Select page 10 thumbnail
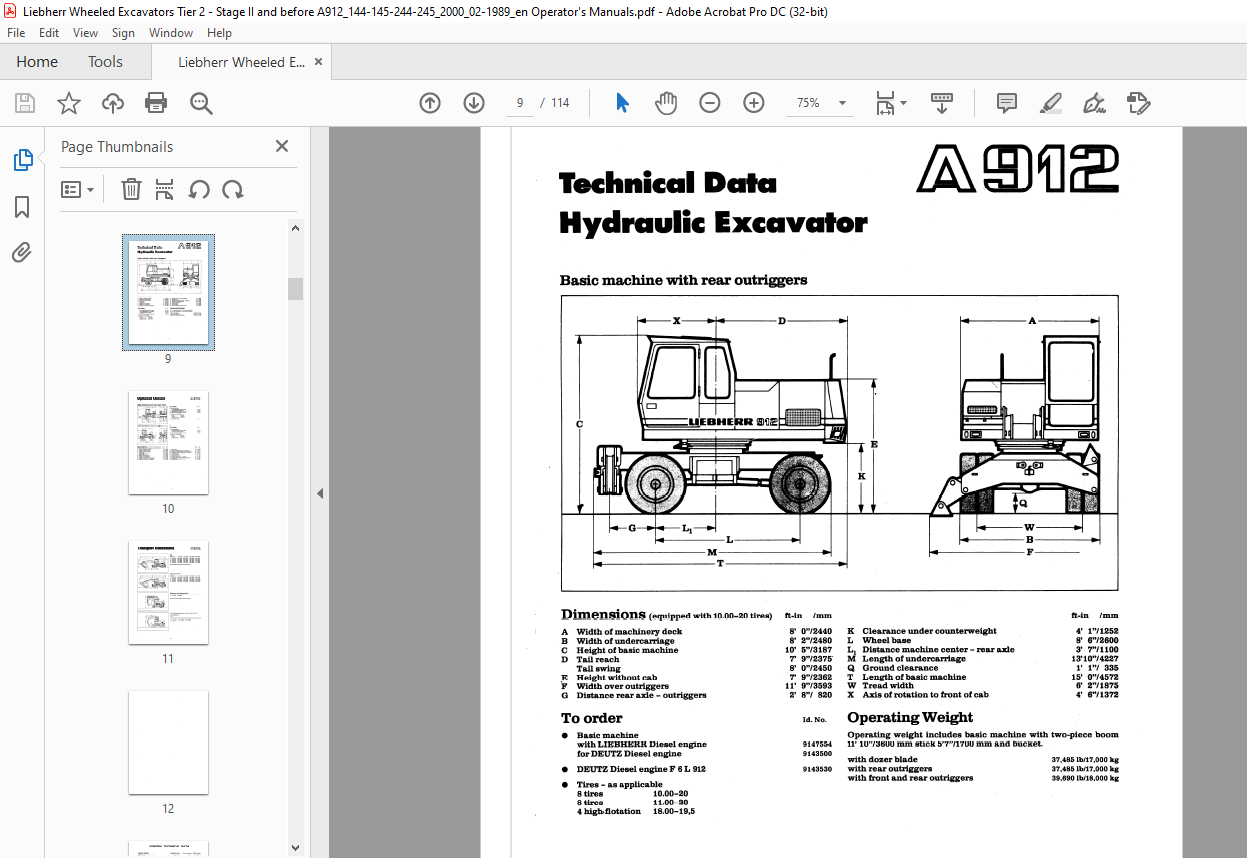This screenshot has width=1247, height=858. (x=168, y=443)
